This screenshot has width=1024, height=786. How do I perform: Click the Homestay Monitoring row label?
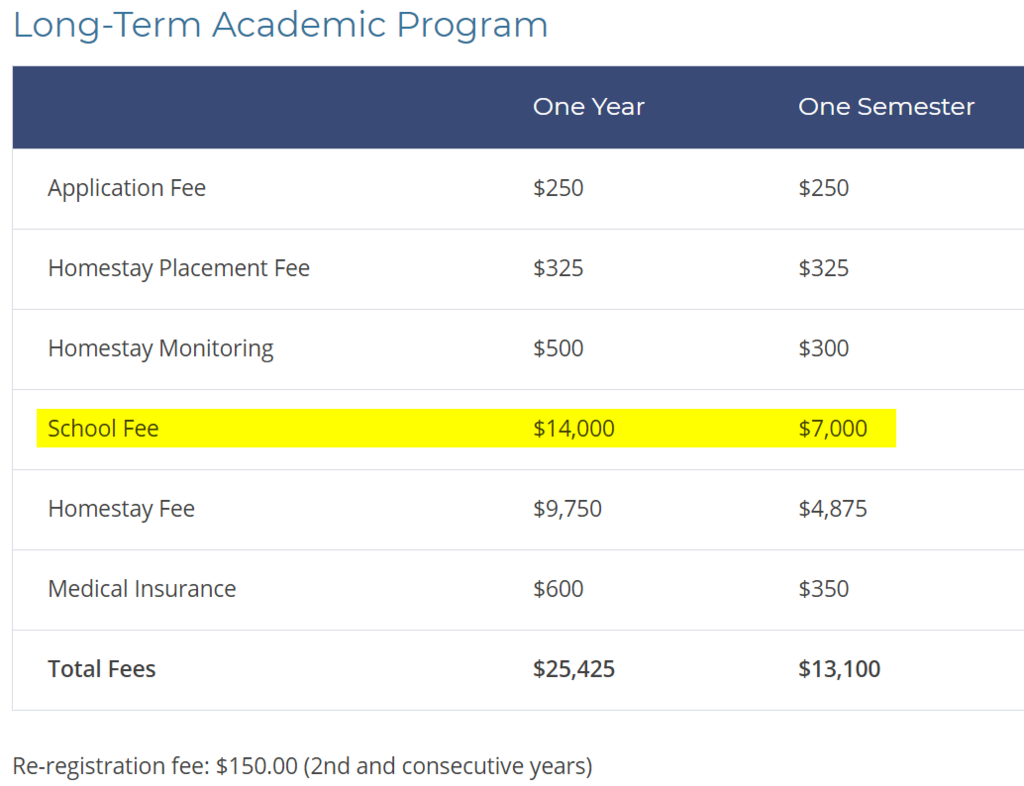160,348
